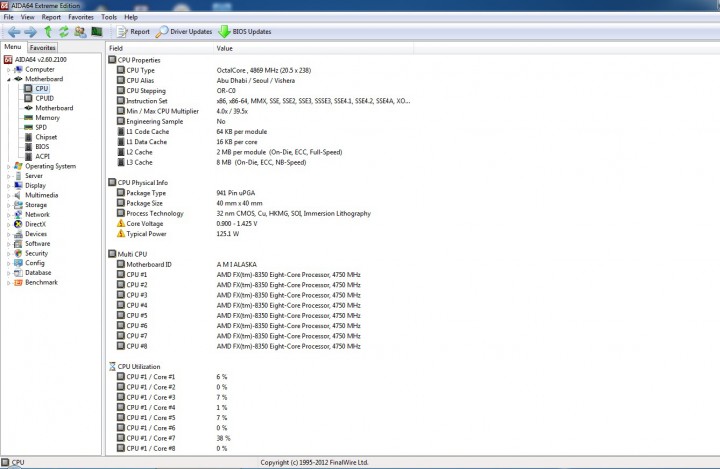Click the Refresh toolbar icon

tap(63, 32)
